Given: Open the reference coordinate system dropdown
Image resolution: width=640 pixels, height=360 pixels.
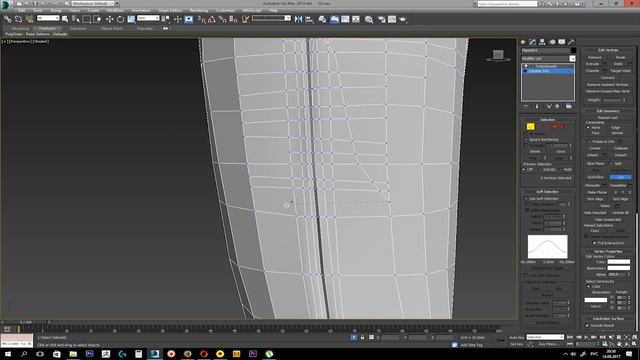Looking at the screenshot, I should (x=148, y=18).
